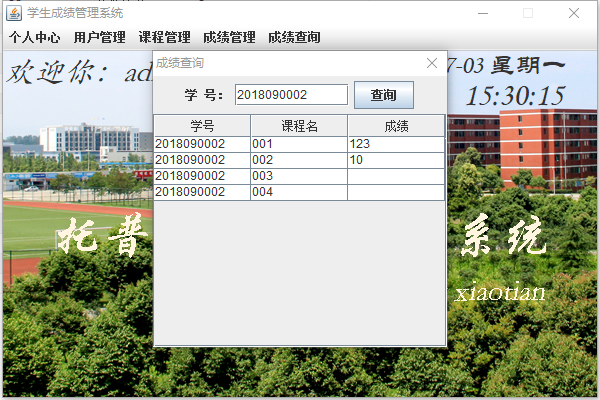This screenshot has width=600, height=400.
Task: Click the 查询 button
Action: 384,95
